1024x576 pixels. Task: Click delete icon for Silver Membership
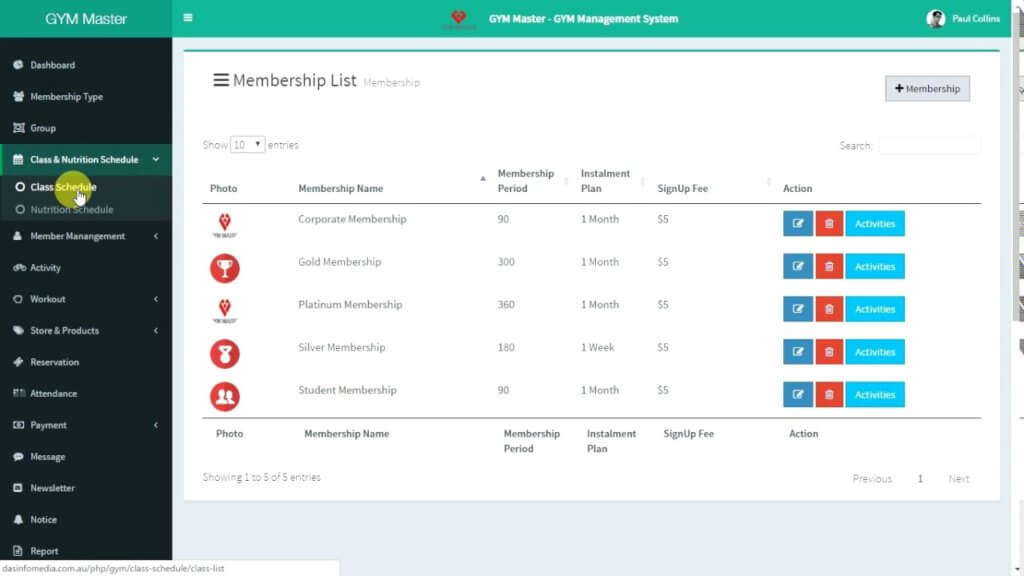(x=829, y=352)
